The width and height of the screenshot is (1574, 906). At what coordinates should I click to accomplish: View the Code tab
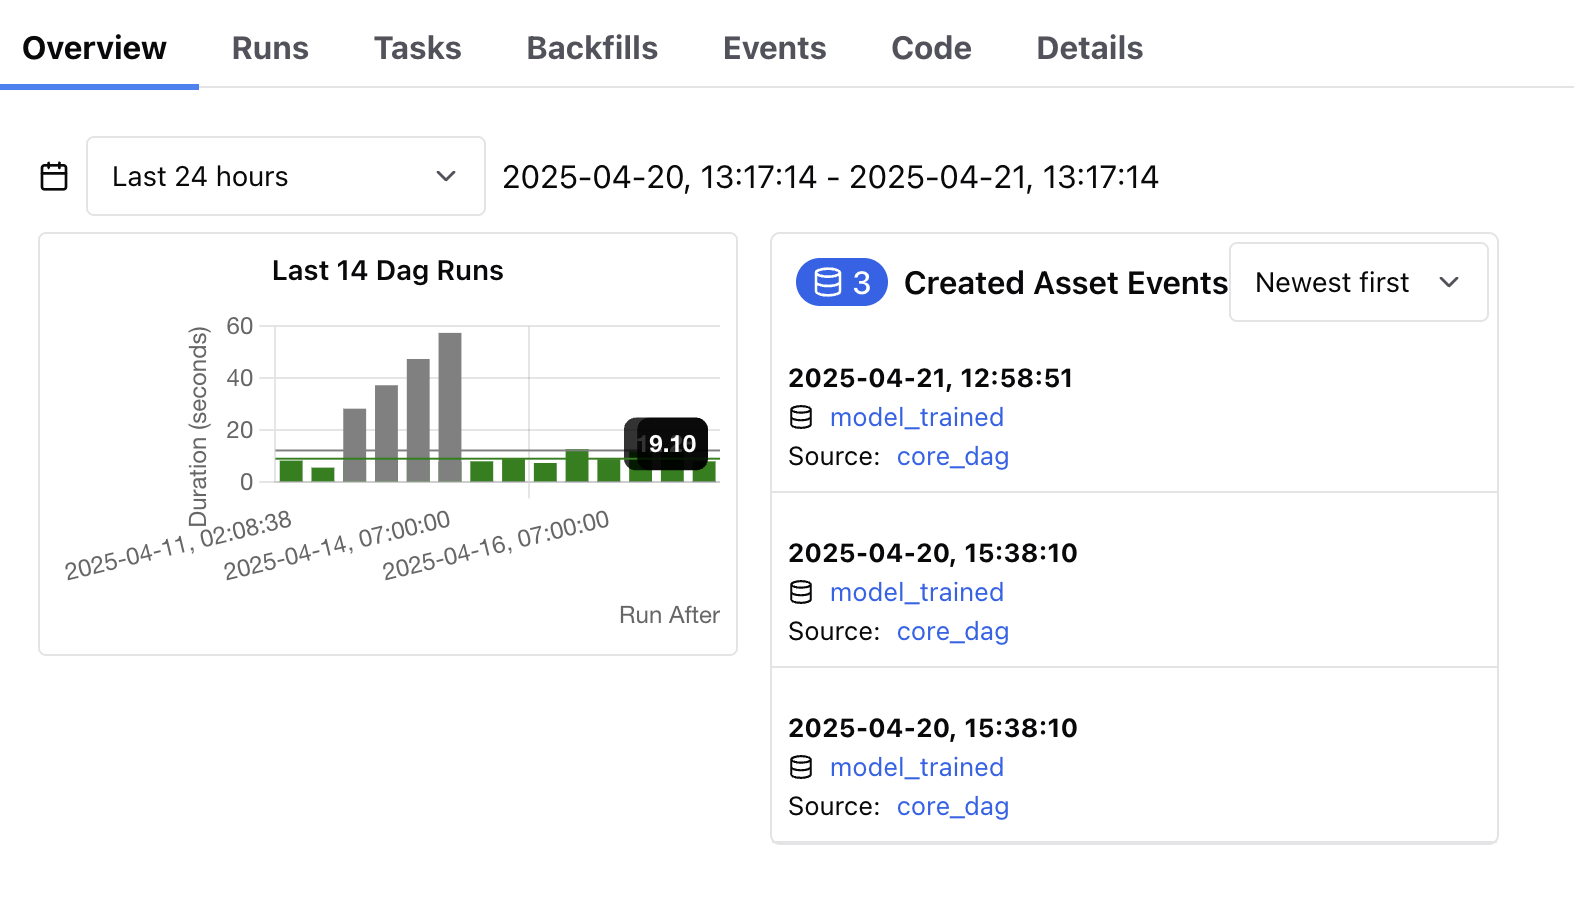[931, 48]
